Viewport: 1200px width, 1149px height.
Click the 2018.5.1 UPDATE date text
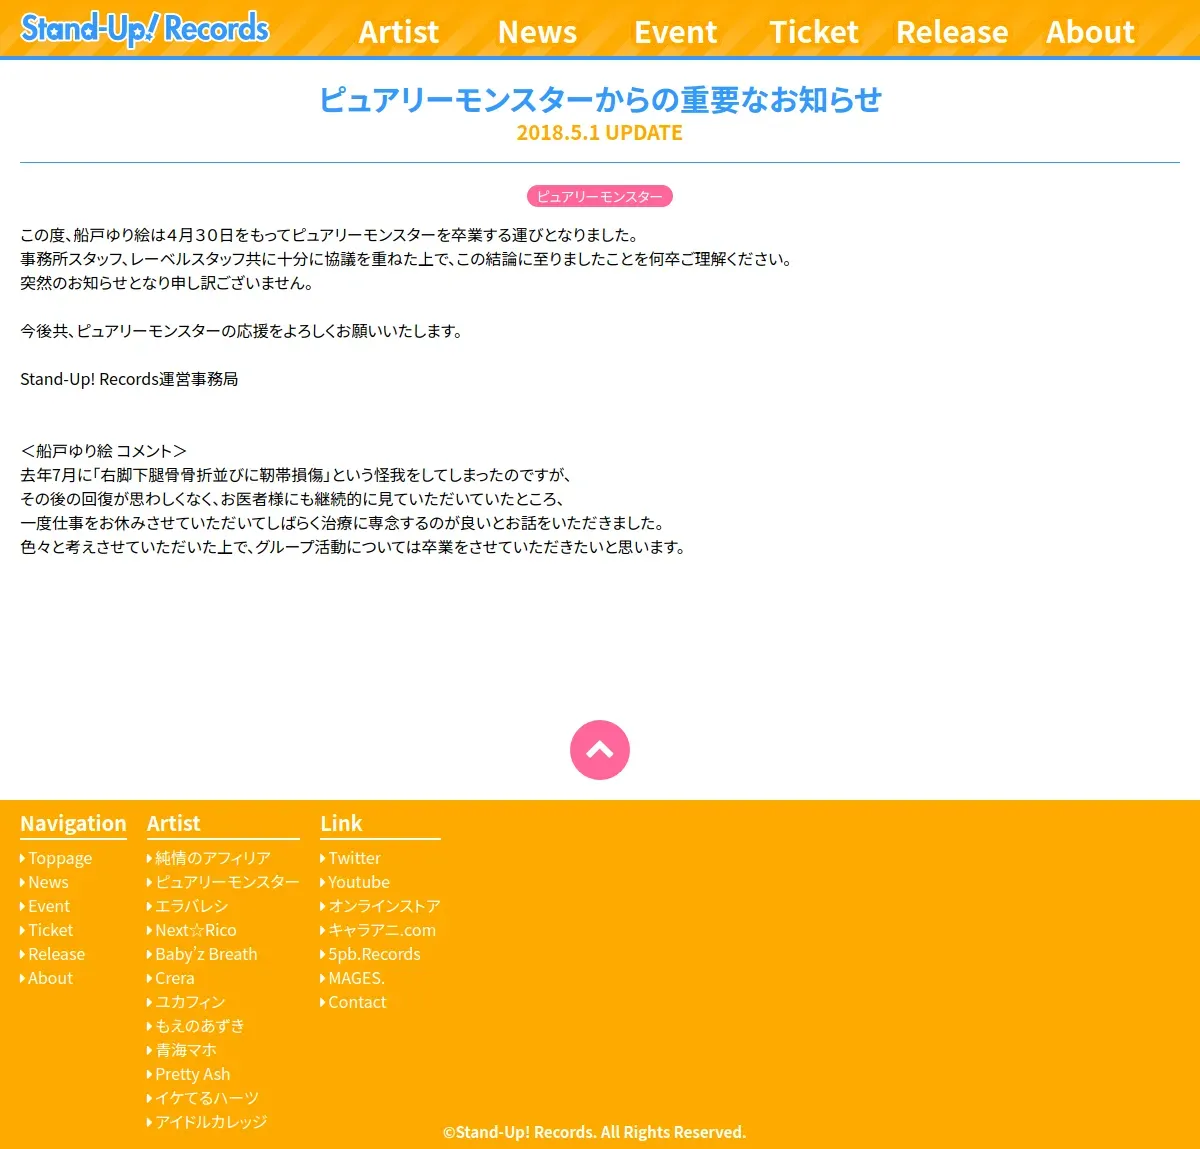(x=600, y=133)
